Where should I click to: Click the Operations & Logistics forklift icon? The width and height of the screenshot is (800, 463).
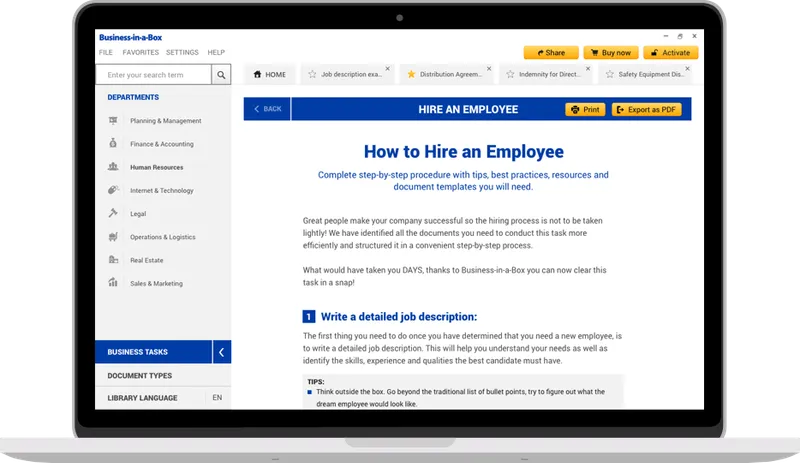click(113, 236)
